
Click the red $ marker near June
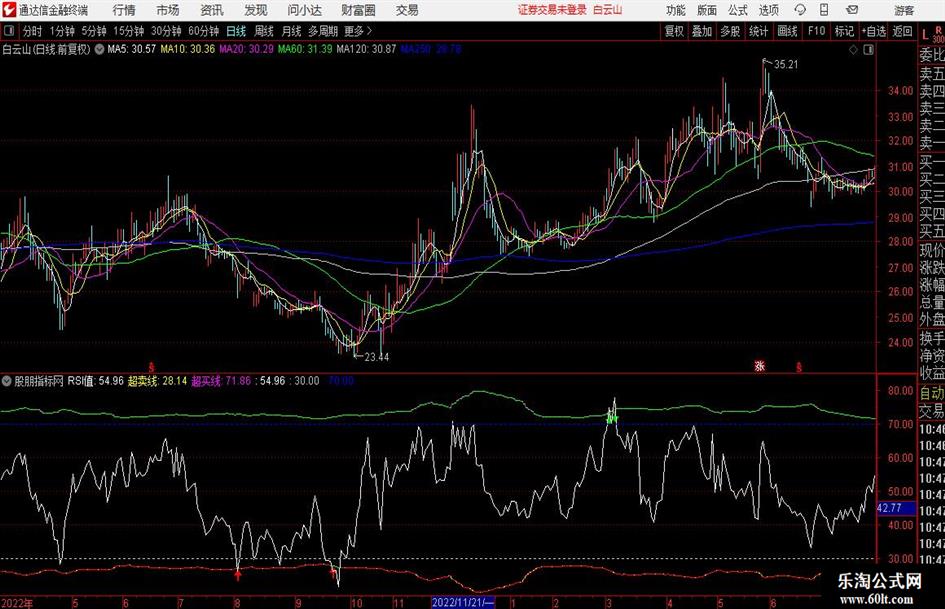799,367
